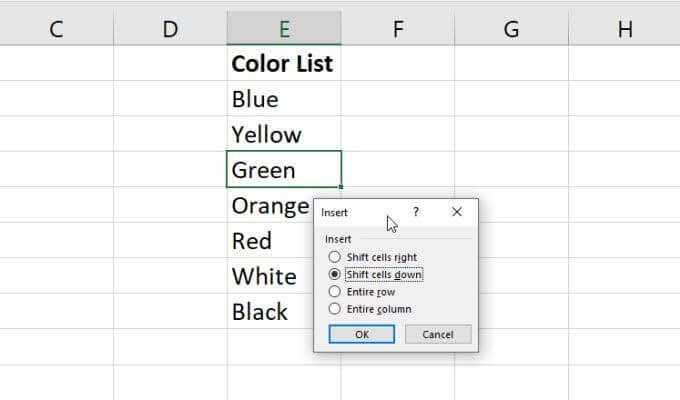Pick the Entire column radio button
Screen dimensions: 680x400
334,309
